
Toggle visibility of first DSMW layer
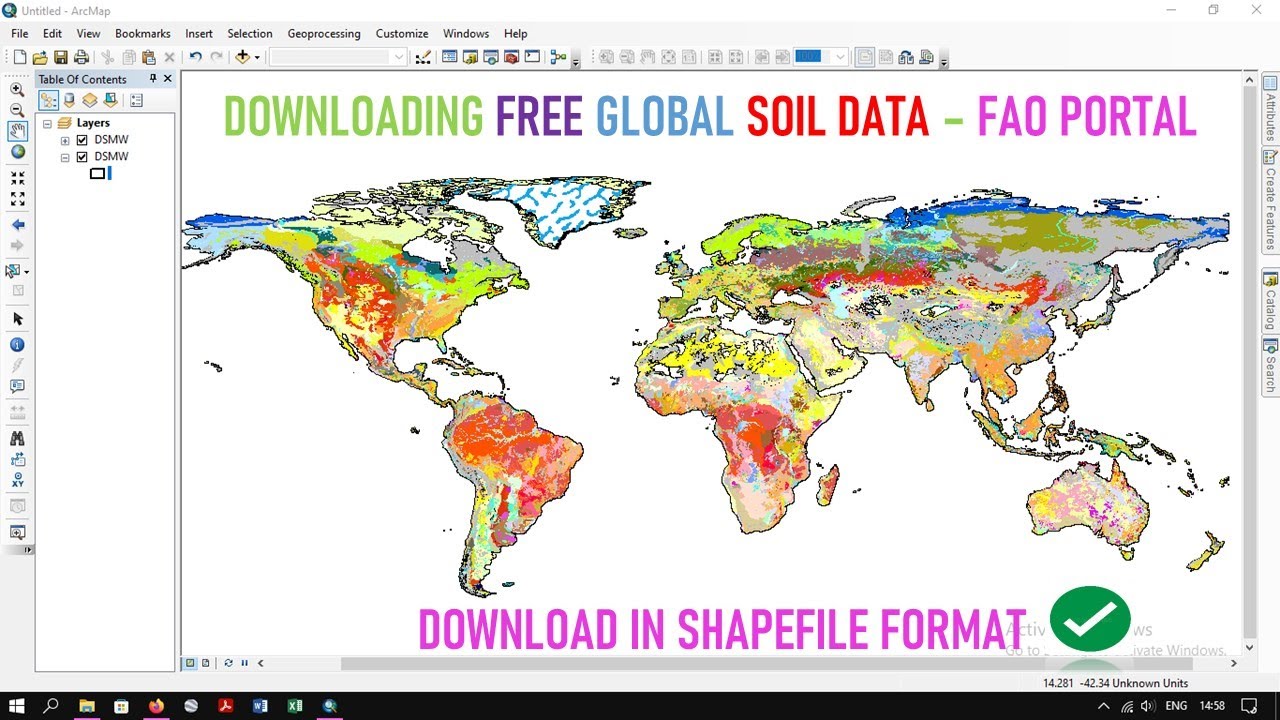[x=82, y=140]
